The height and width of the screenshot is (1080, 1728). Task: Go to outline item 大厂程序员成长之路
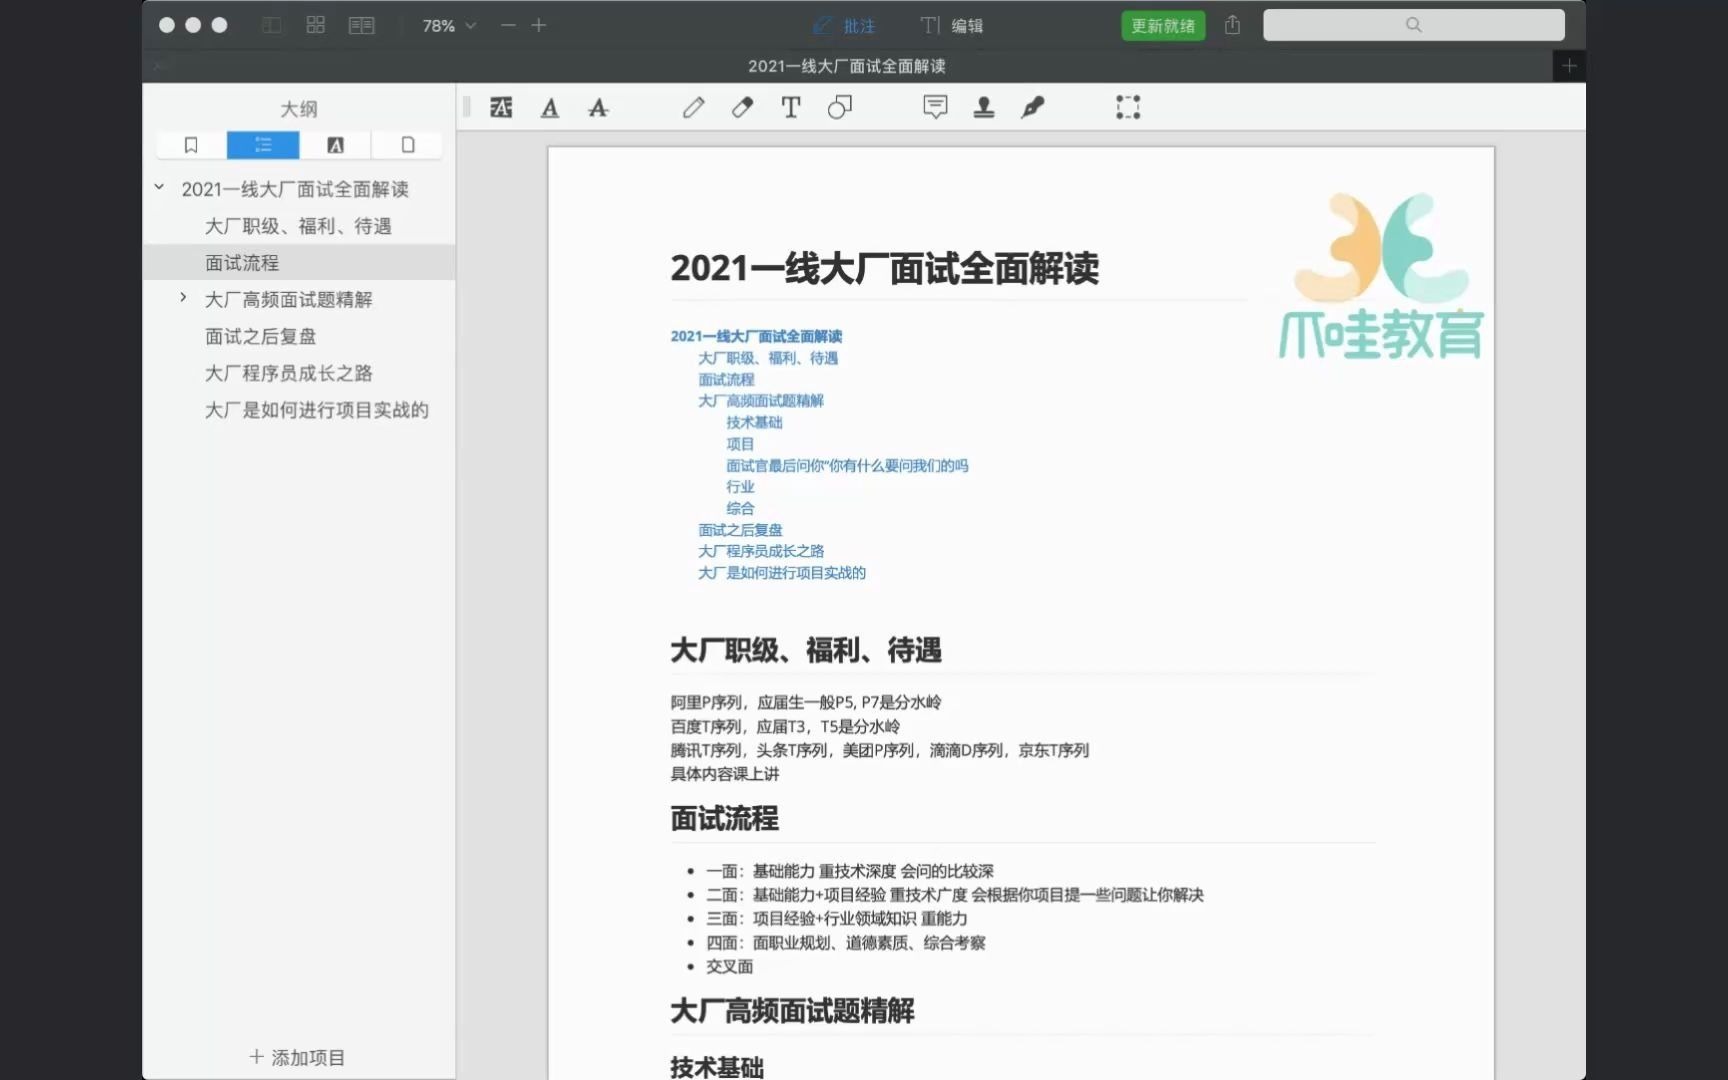pos(288,373)
